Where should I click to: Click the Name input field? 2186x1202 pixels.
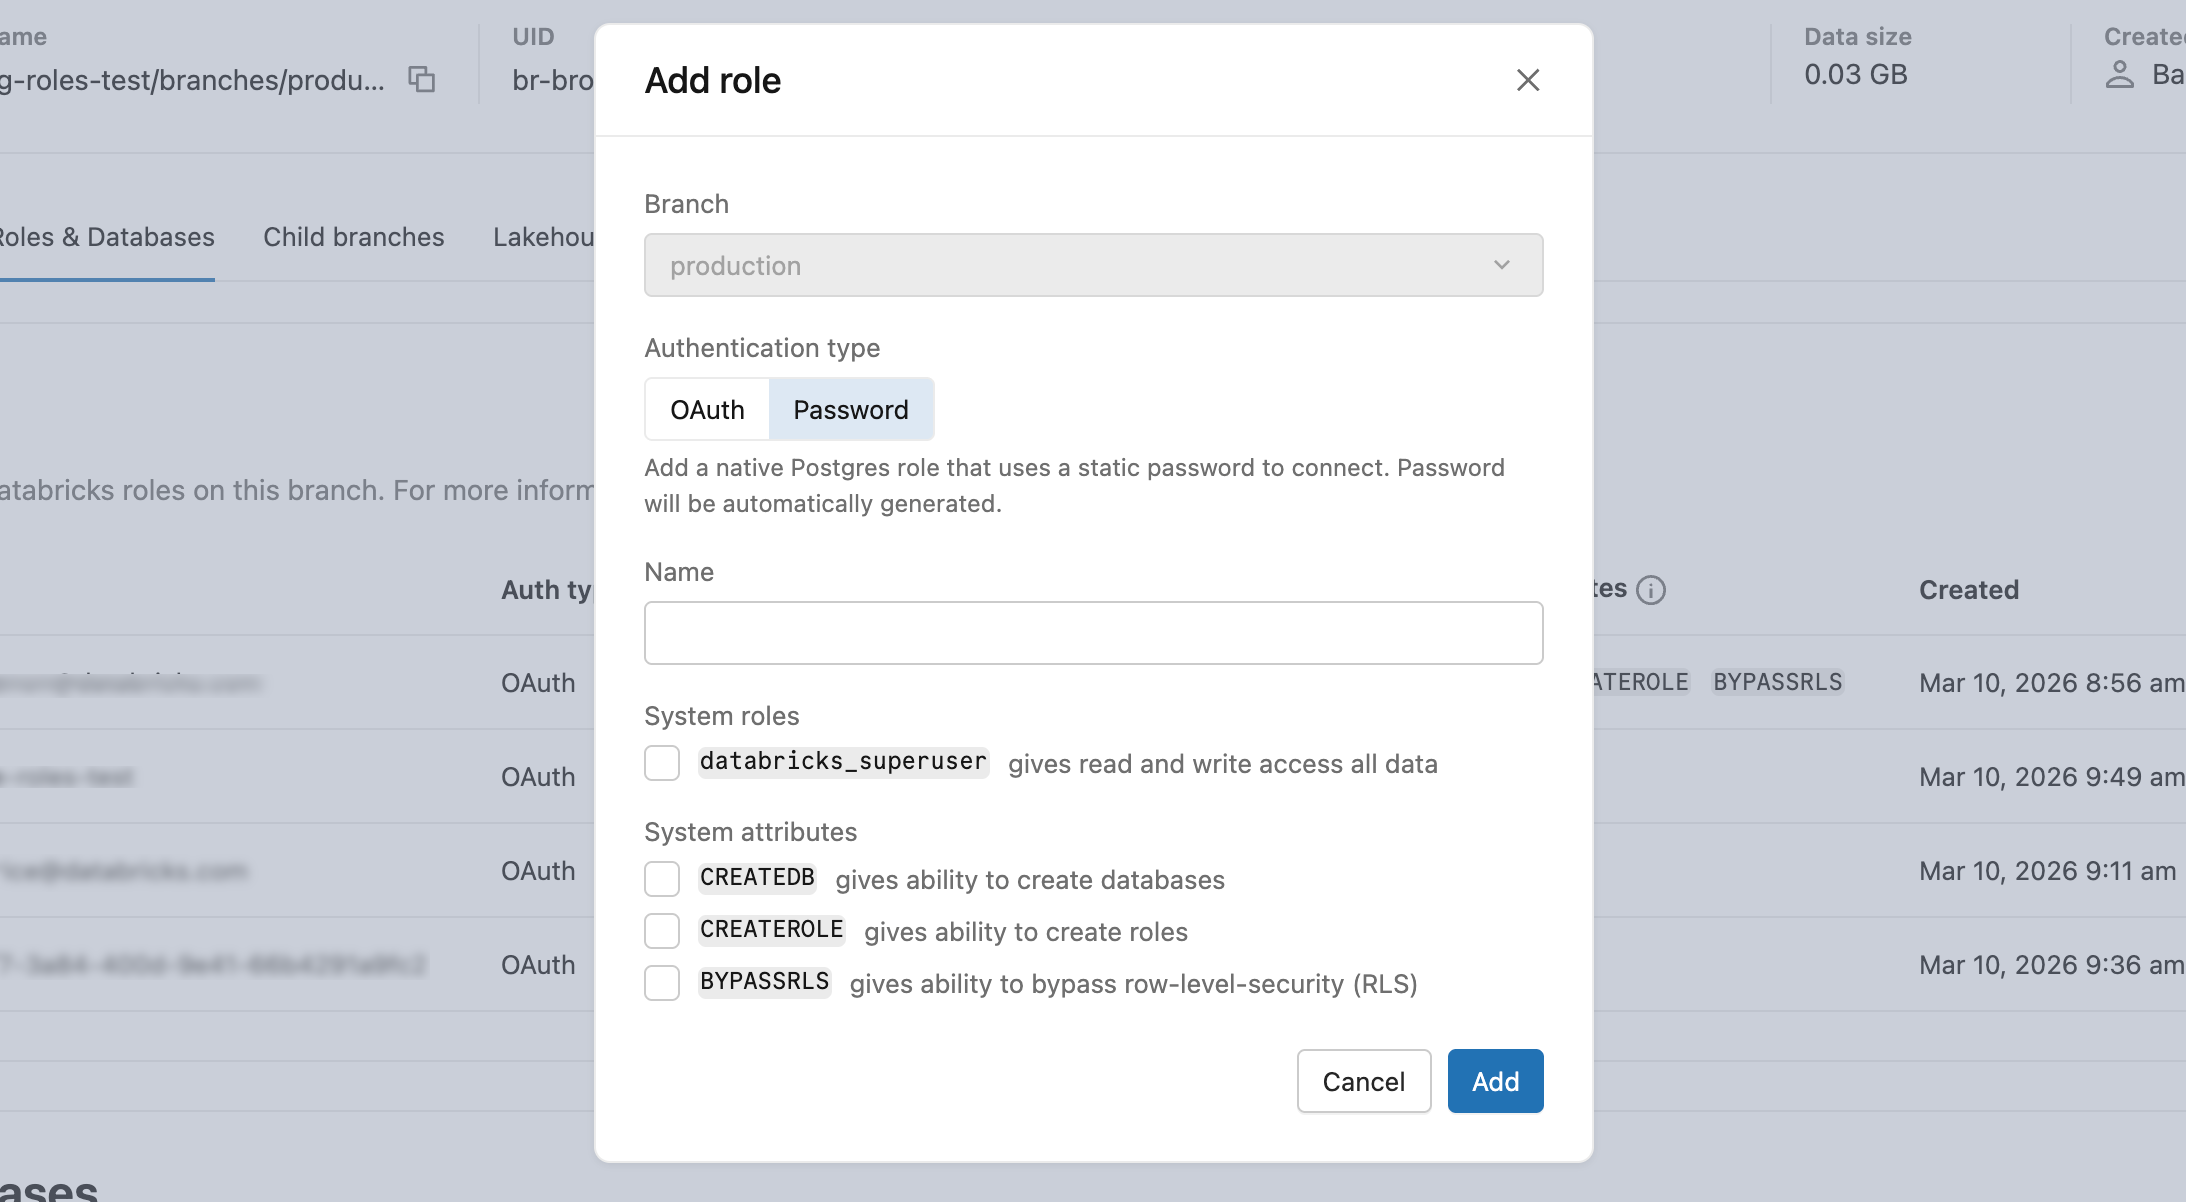coord(1093,632)
